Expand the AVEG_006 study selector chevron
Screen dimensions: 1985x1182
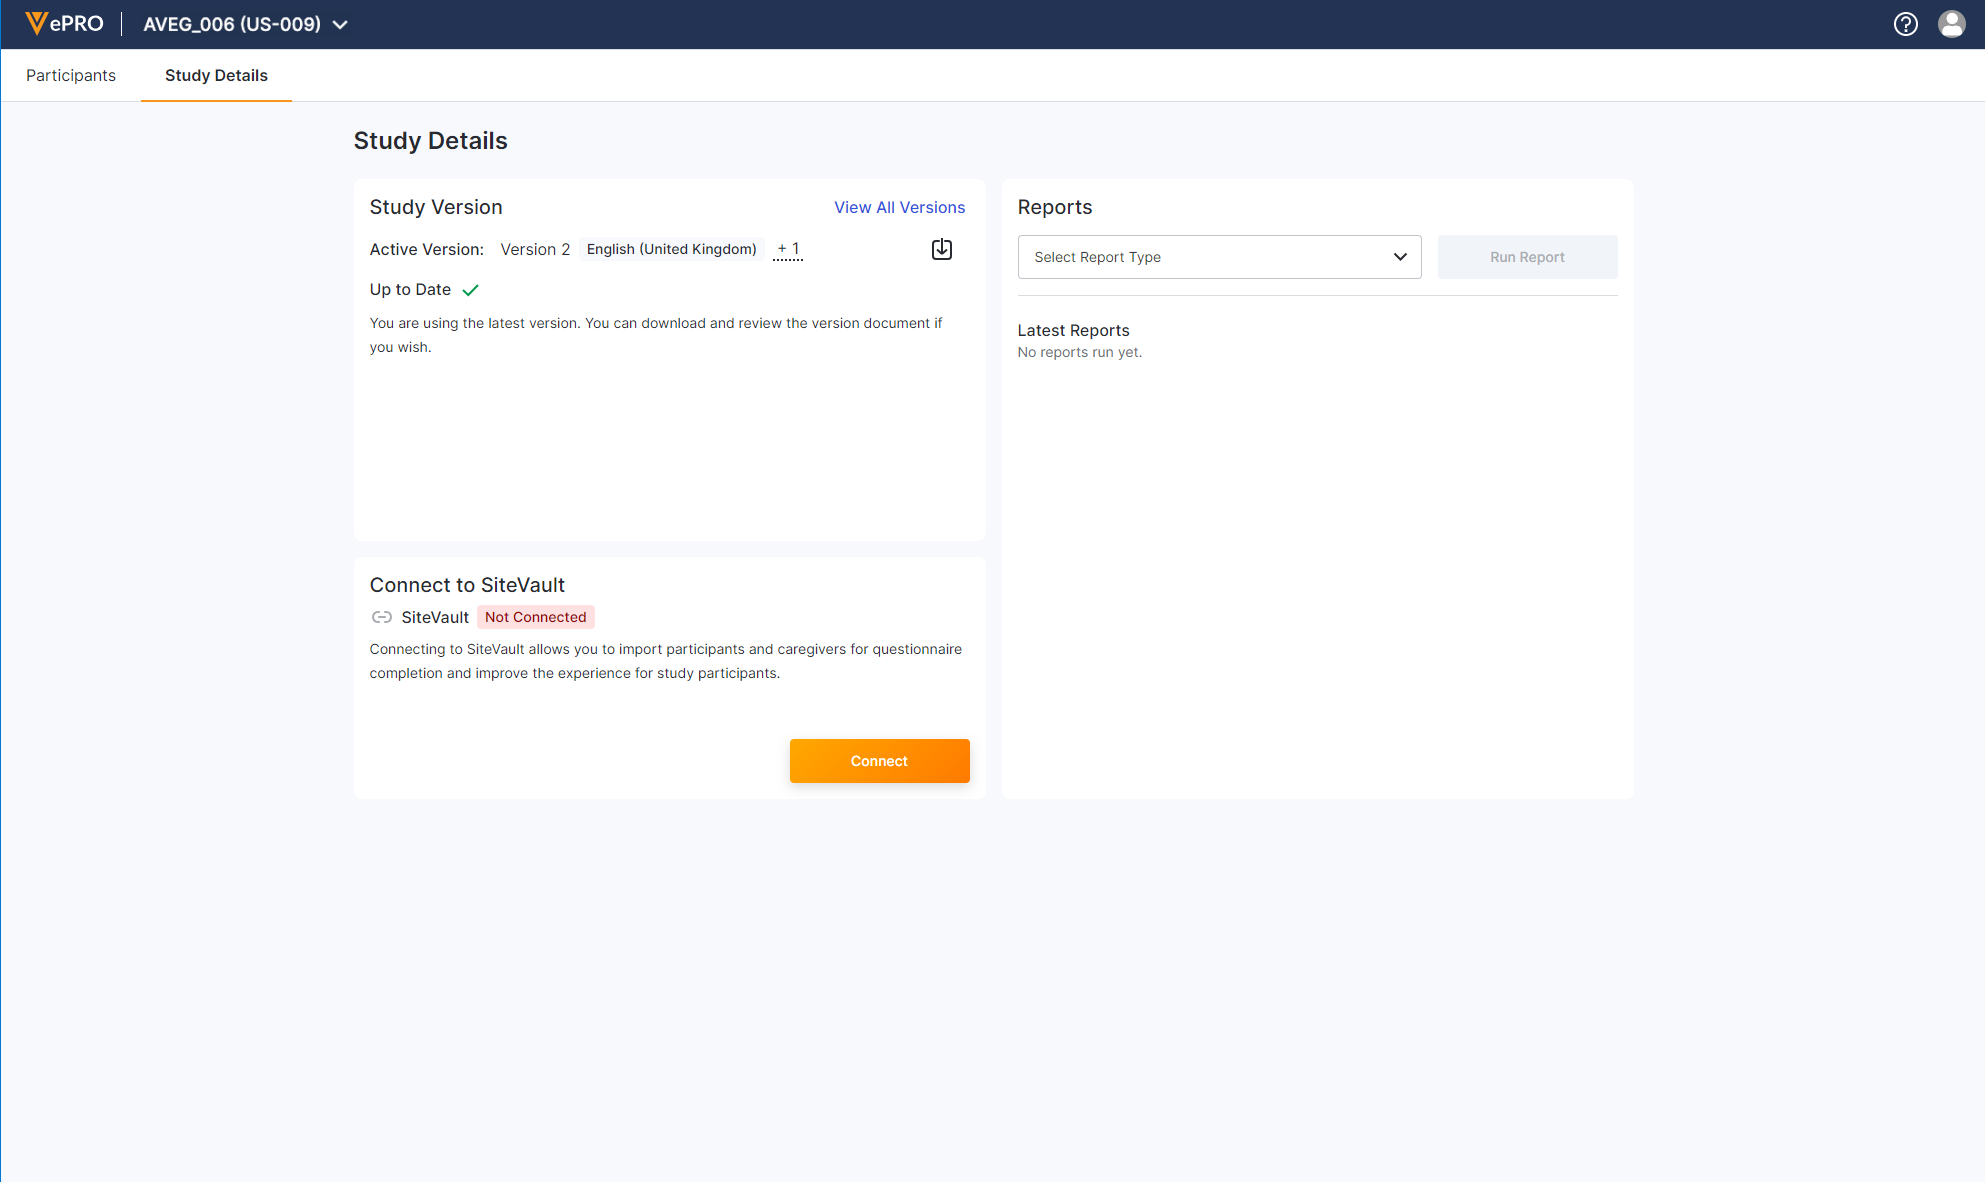pyautogui.click(x=340, y=25)
